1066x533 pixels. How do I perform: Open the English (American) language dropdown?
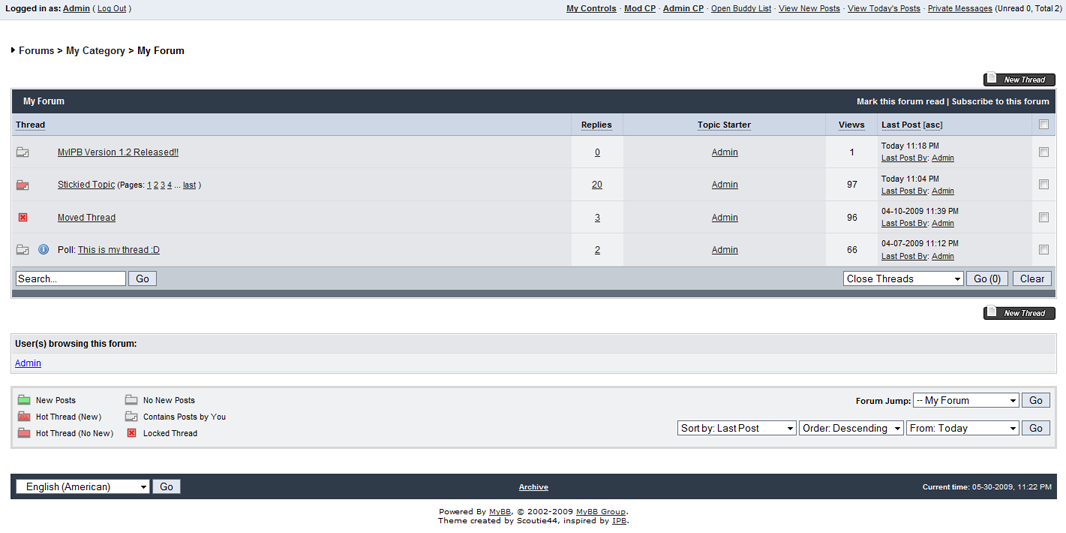[83, 487]
